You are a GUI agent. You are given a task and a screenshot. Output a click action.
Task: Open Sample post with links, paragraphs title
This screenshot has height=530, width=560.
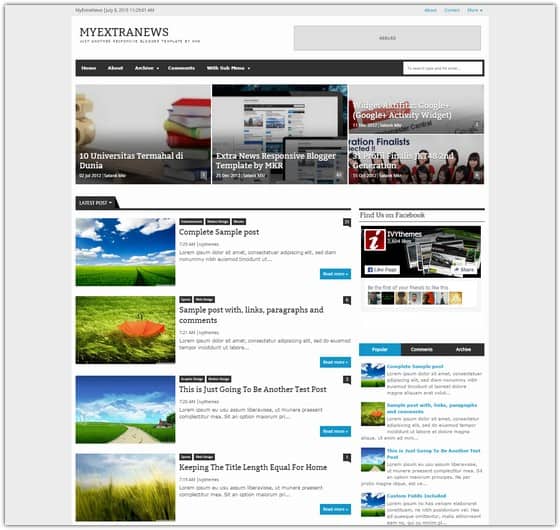pyautogui.click(x=251, y=315)
